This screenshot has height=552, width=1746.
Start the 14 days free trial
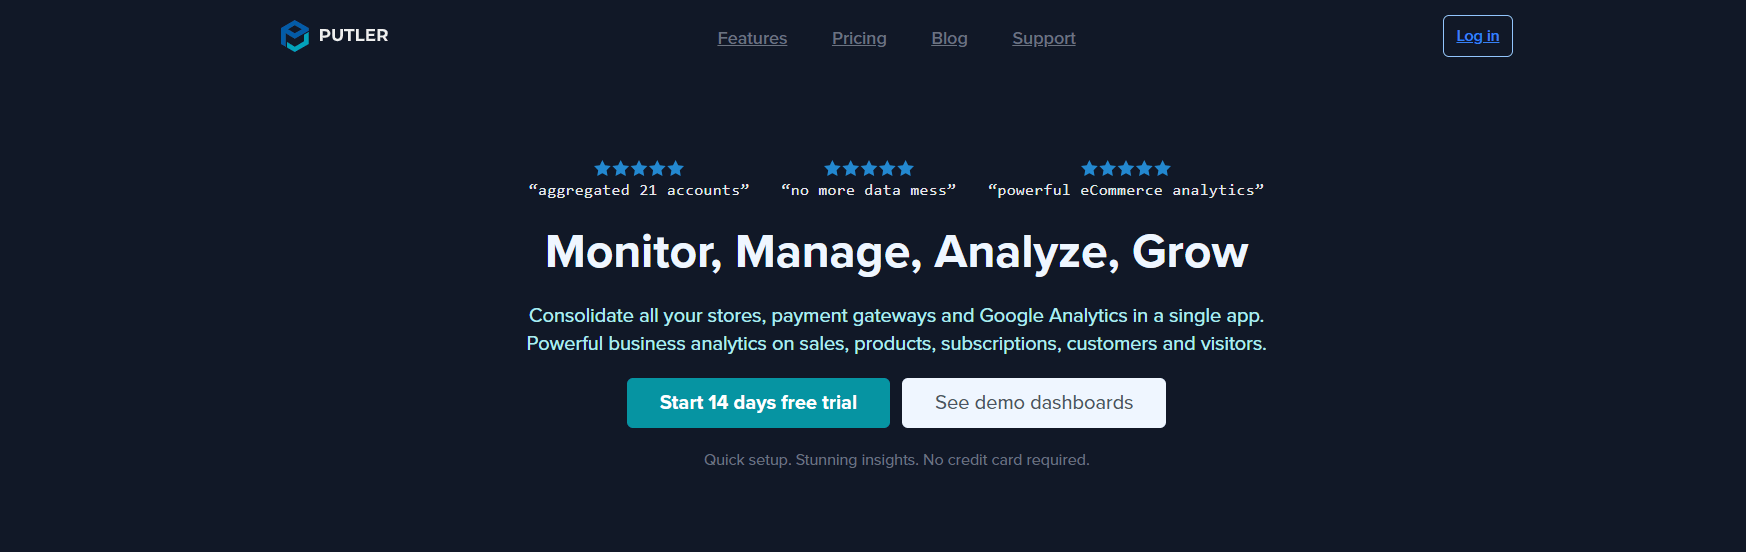(758, 403)
